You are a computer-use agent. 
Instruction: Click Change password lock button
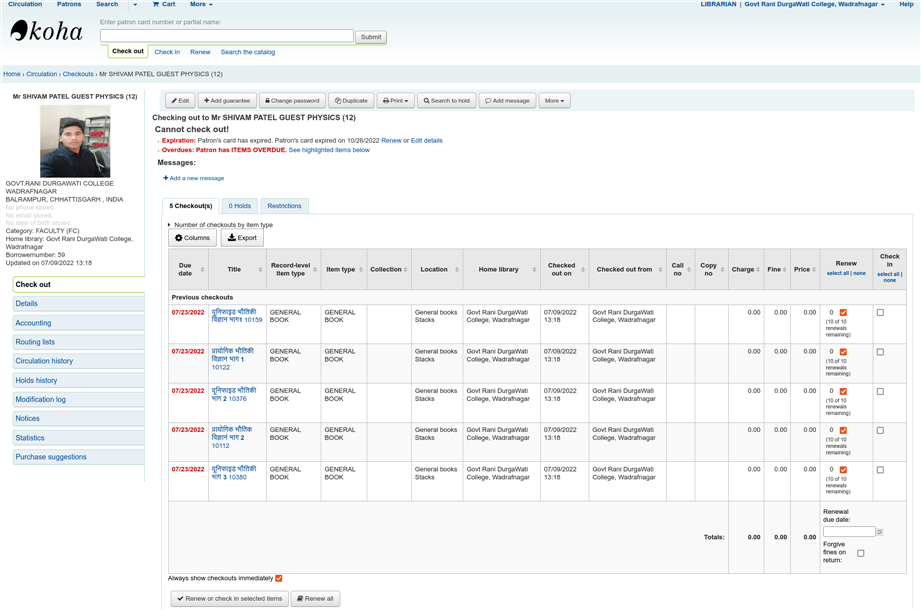click(x=292, y=101)
